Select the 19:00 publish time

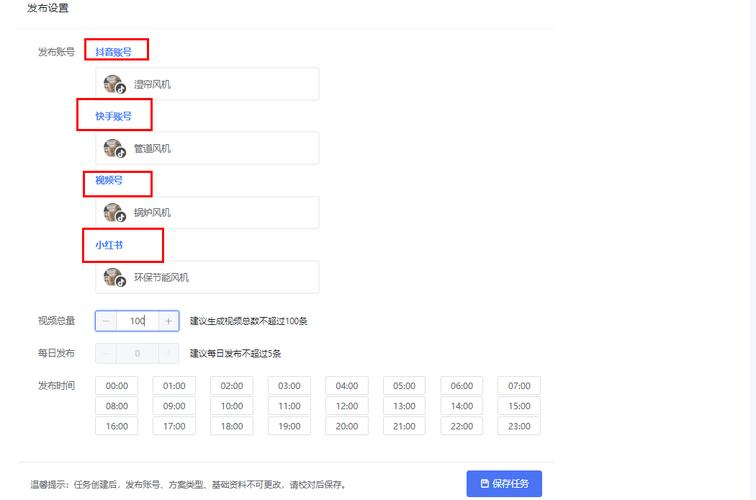coord(289,426)
